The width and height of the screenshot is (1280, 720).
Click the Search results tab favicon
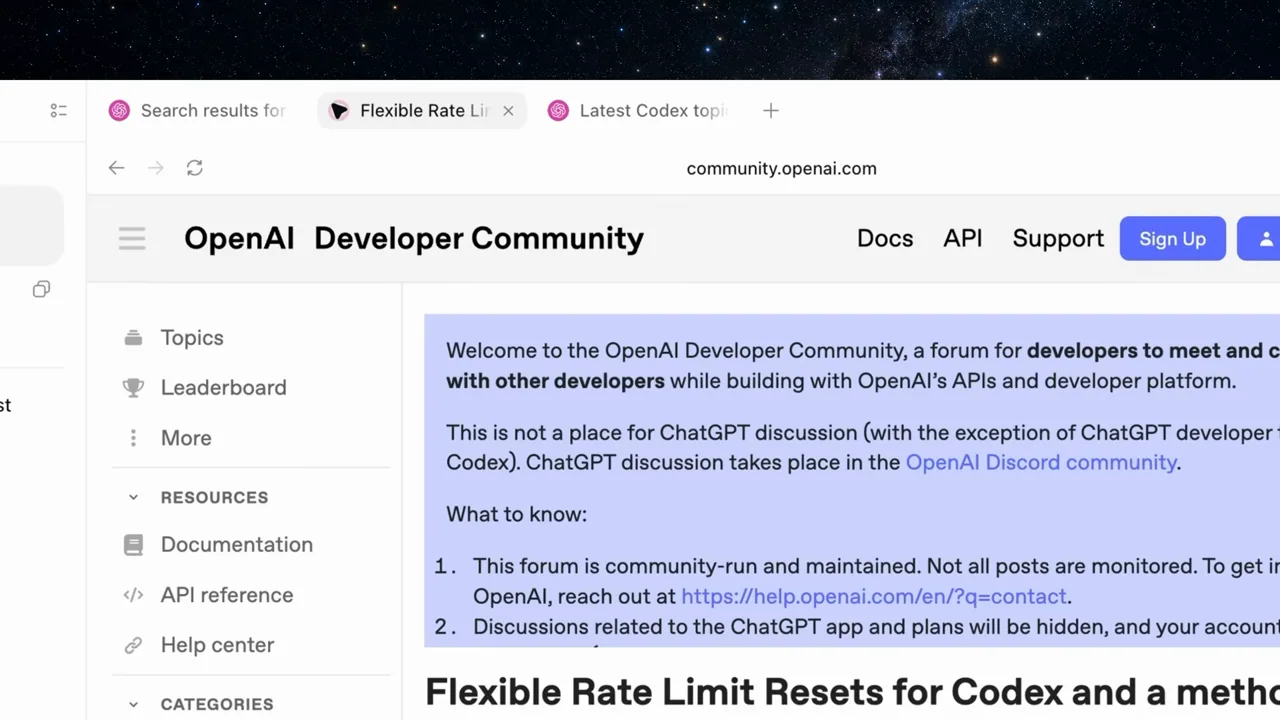click(x=119, y=111)
